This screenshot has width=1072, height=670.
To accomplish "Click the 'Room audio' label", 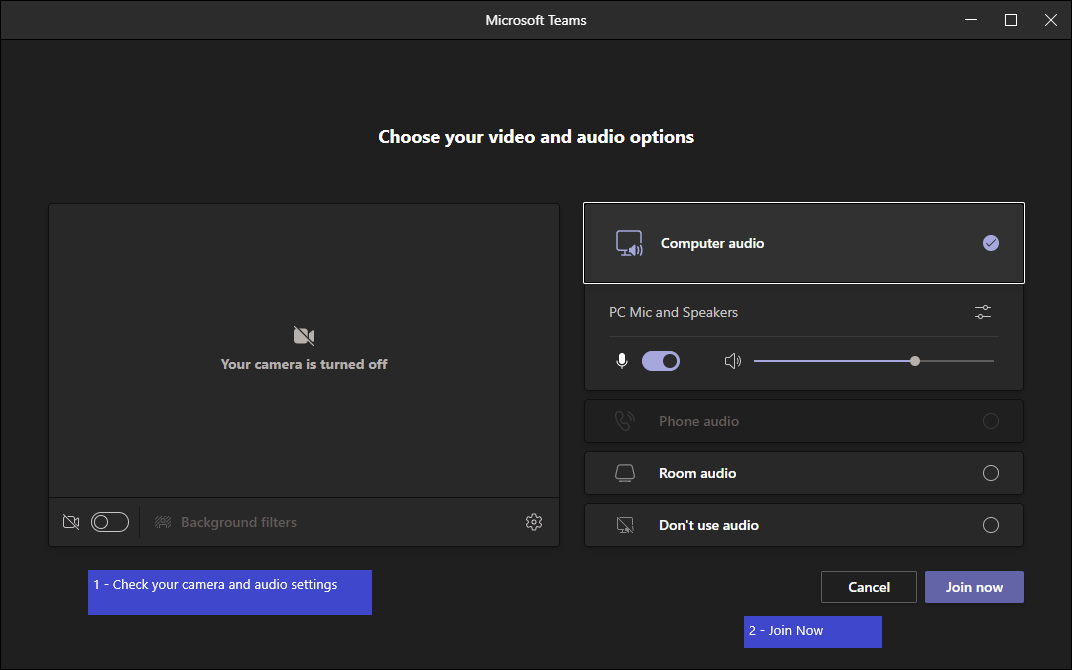I will tap(697, 473).
